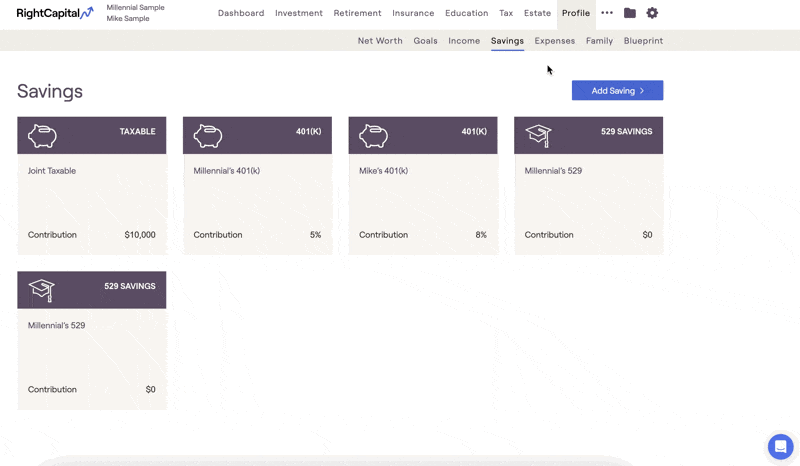Click Mike's 401(k) piggy bank icon

tap(373, 136)
